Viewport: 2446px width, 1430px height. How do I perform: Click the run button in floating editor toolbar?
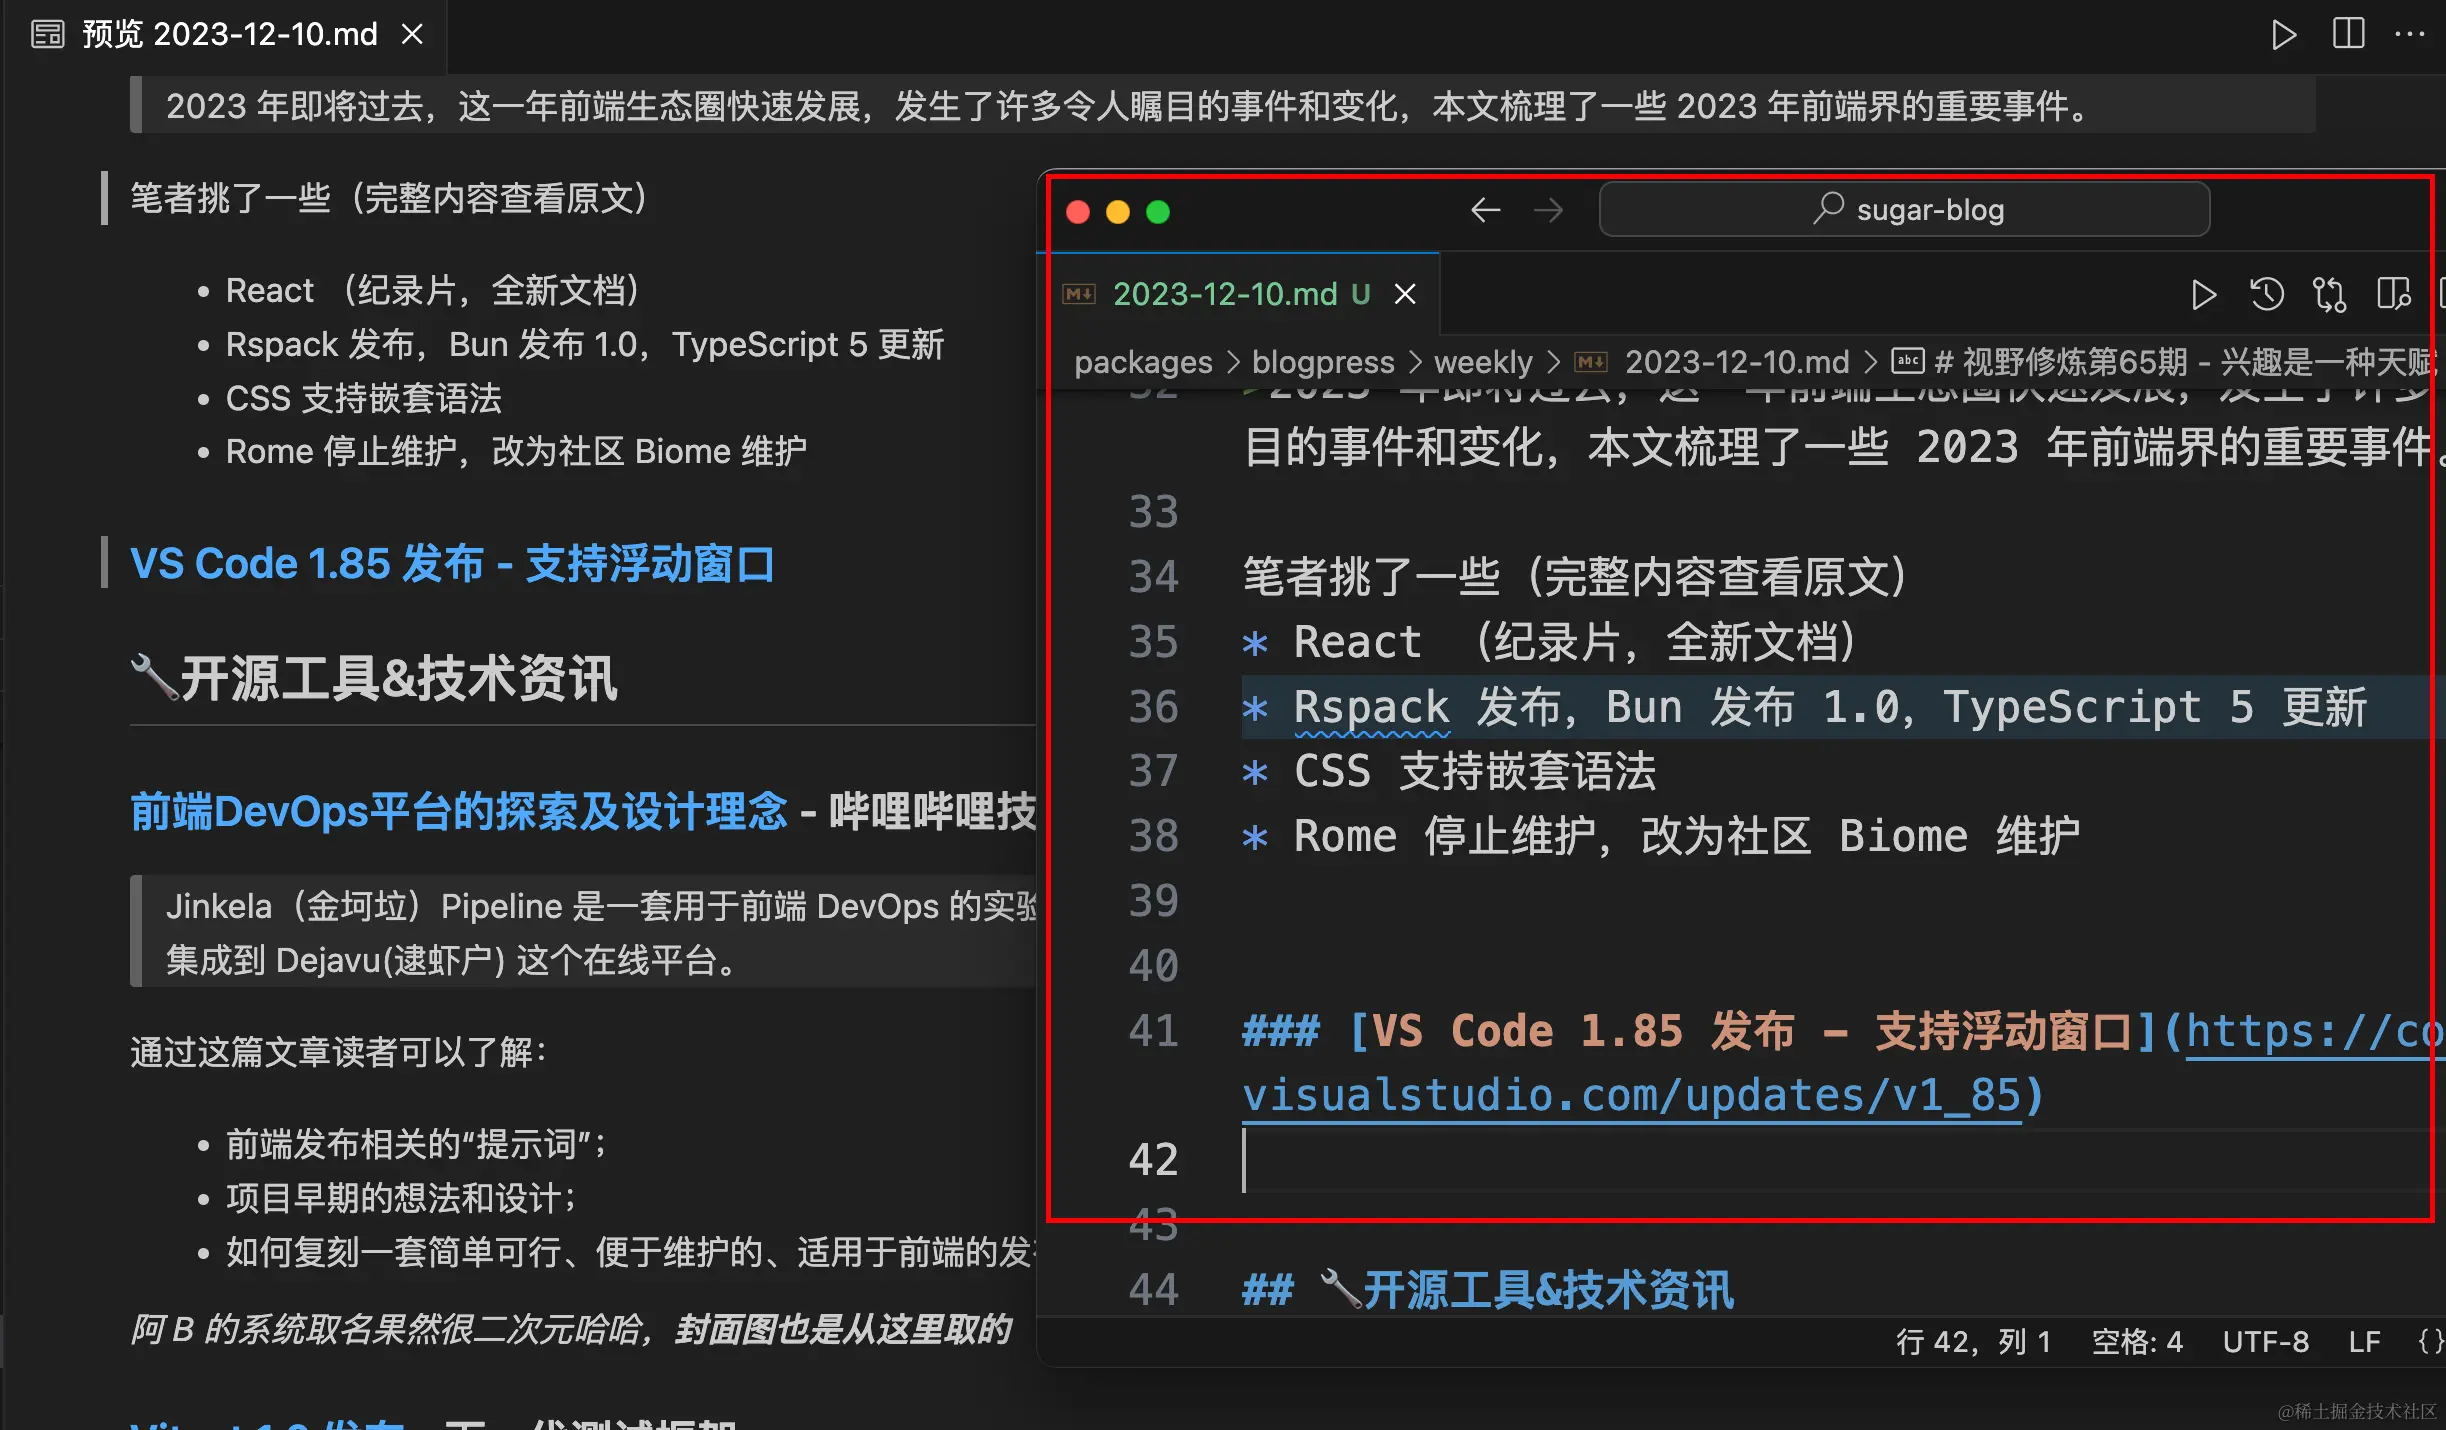[2203, 294]
